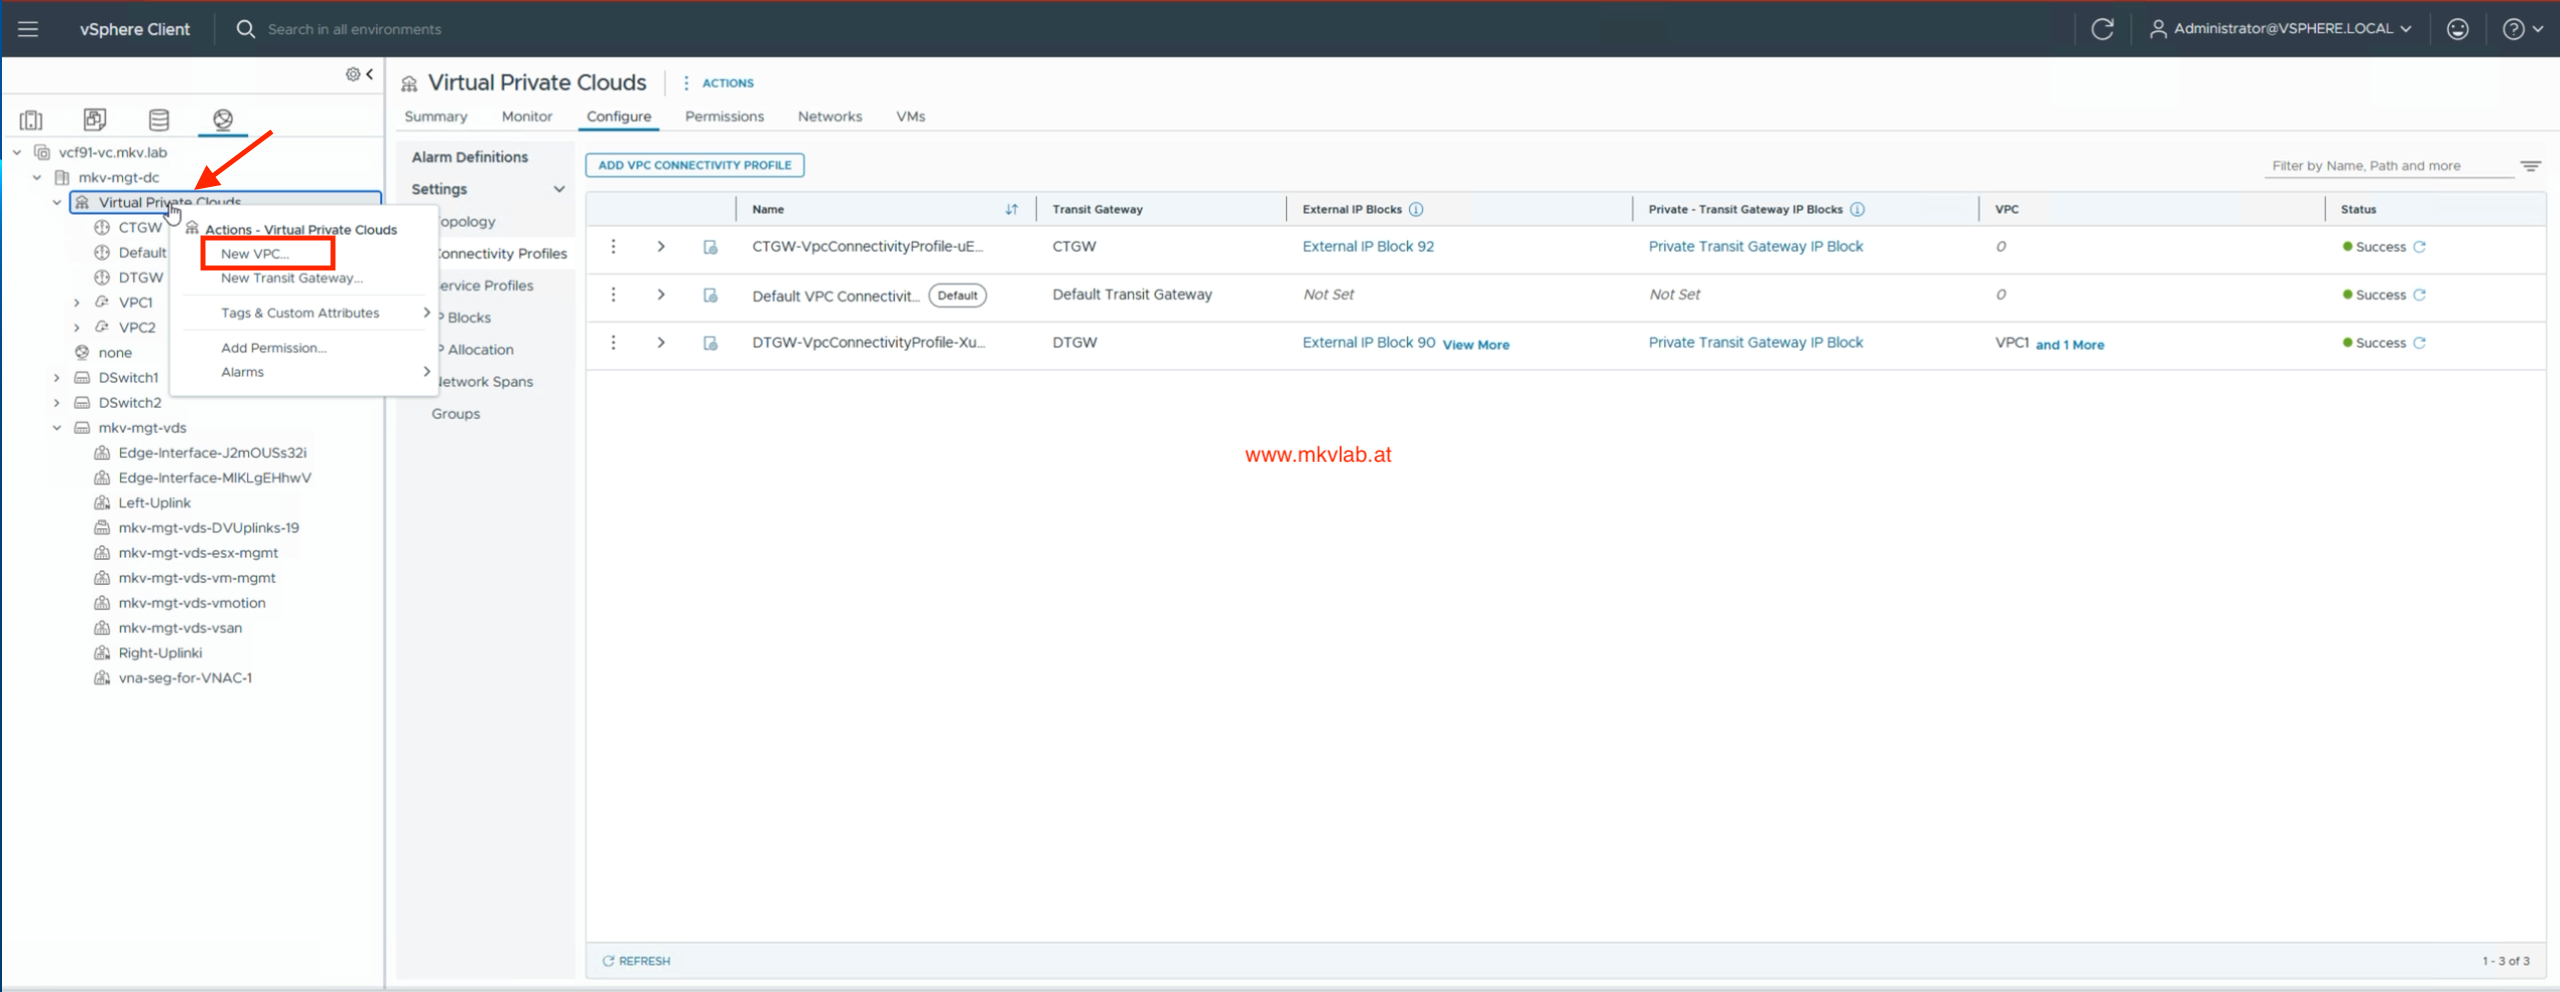Switch to VMs and Templates inventory view
The height and width of the screenshot is (992, 2560).
[95, 120]
